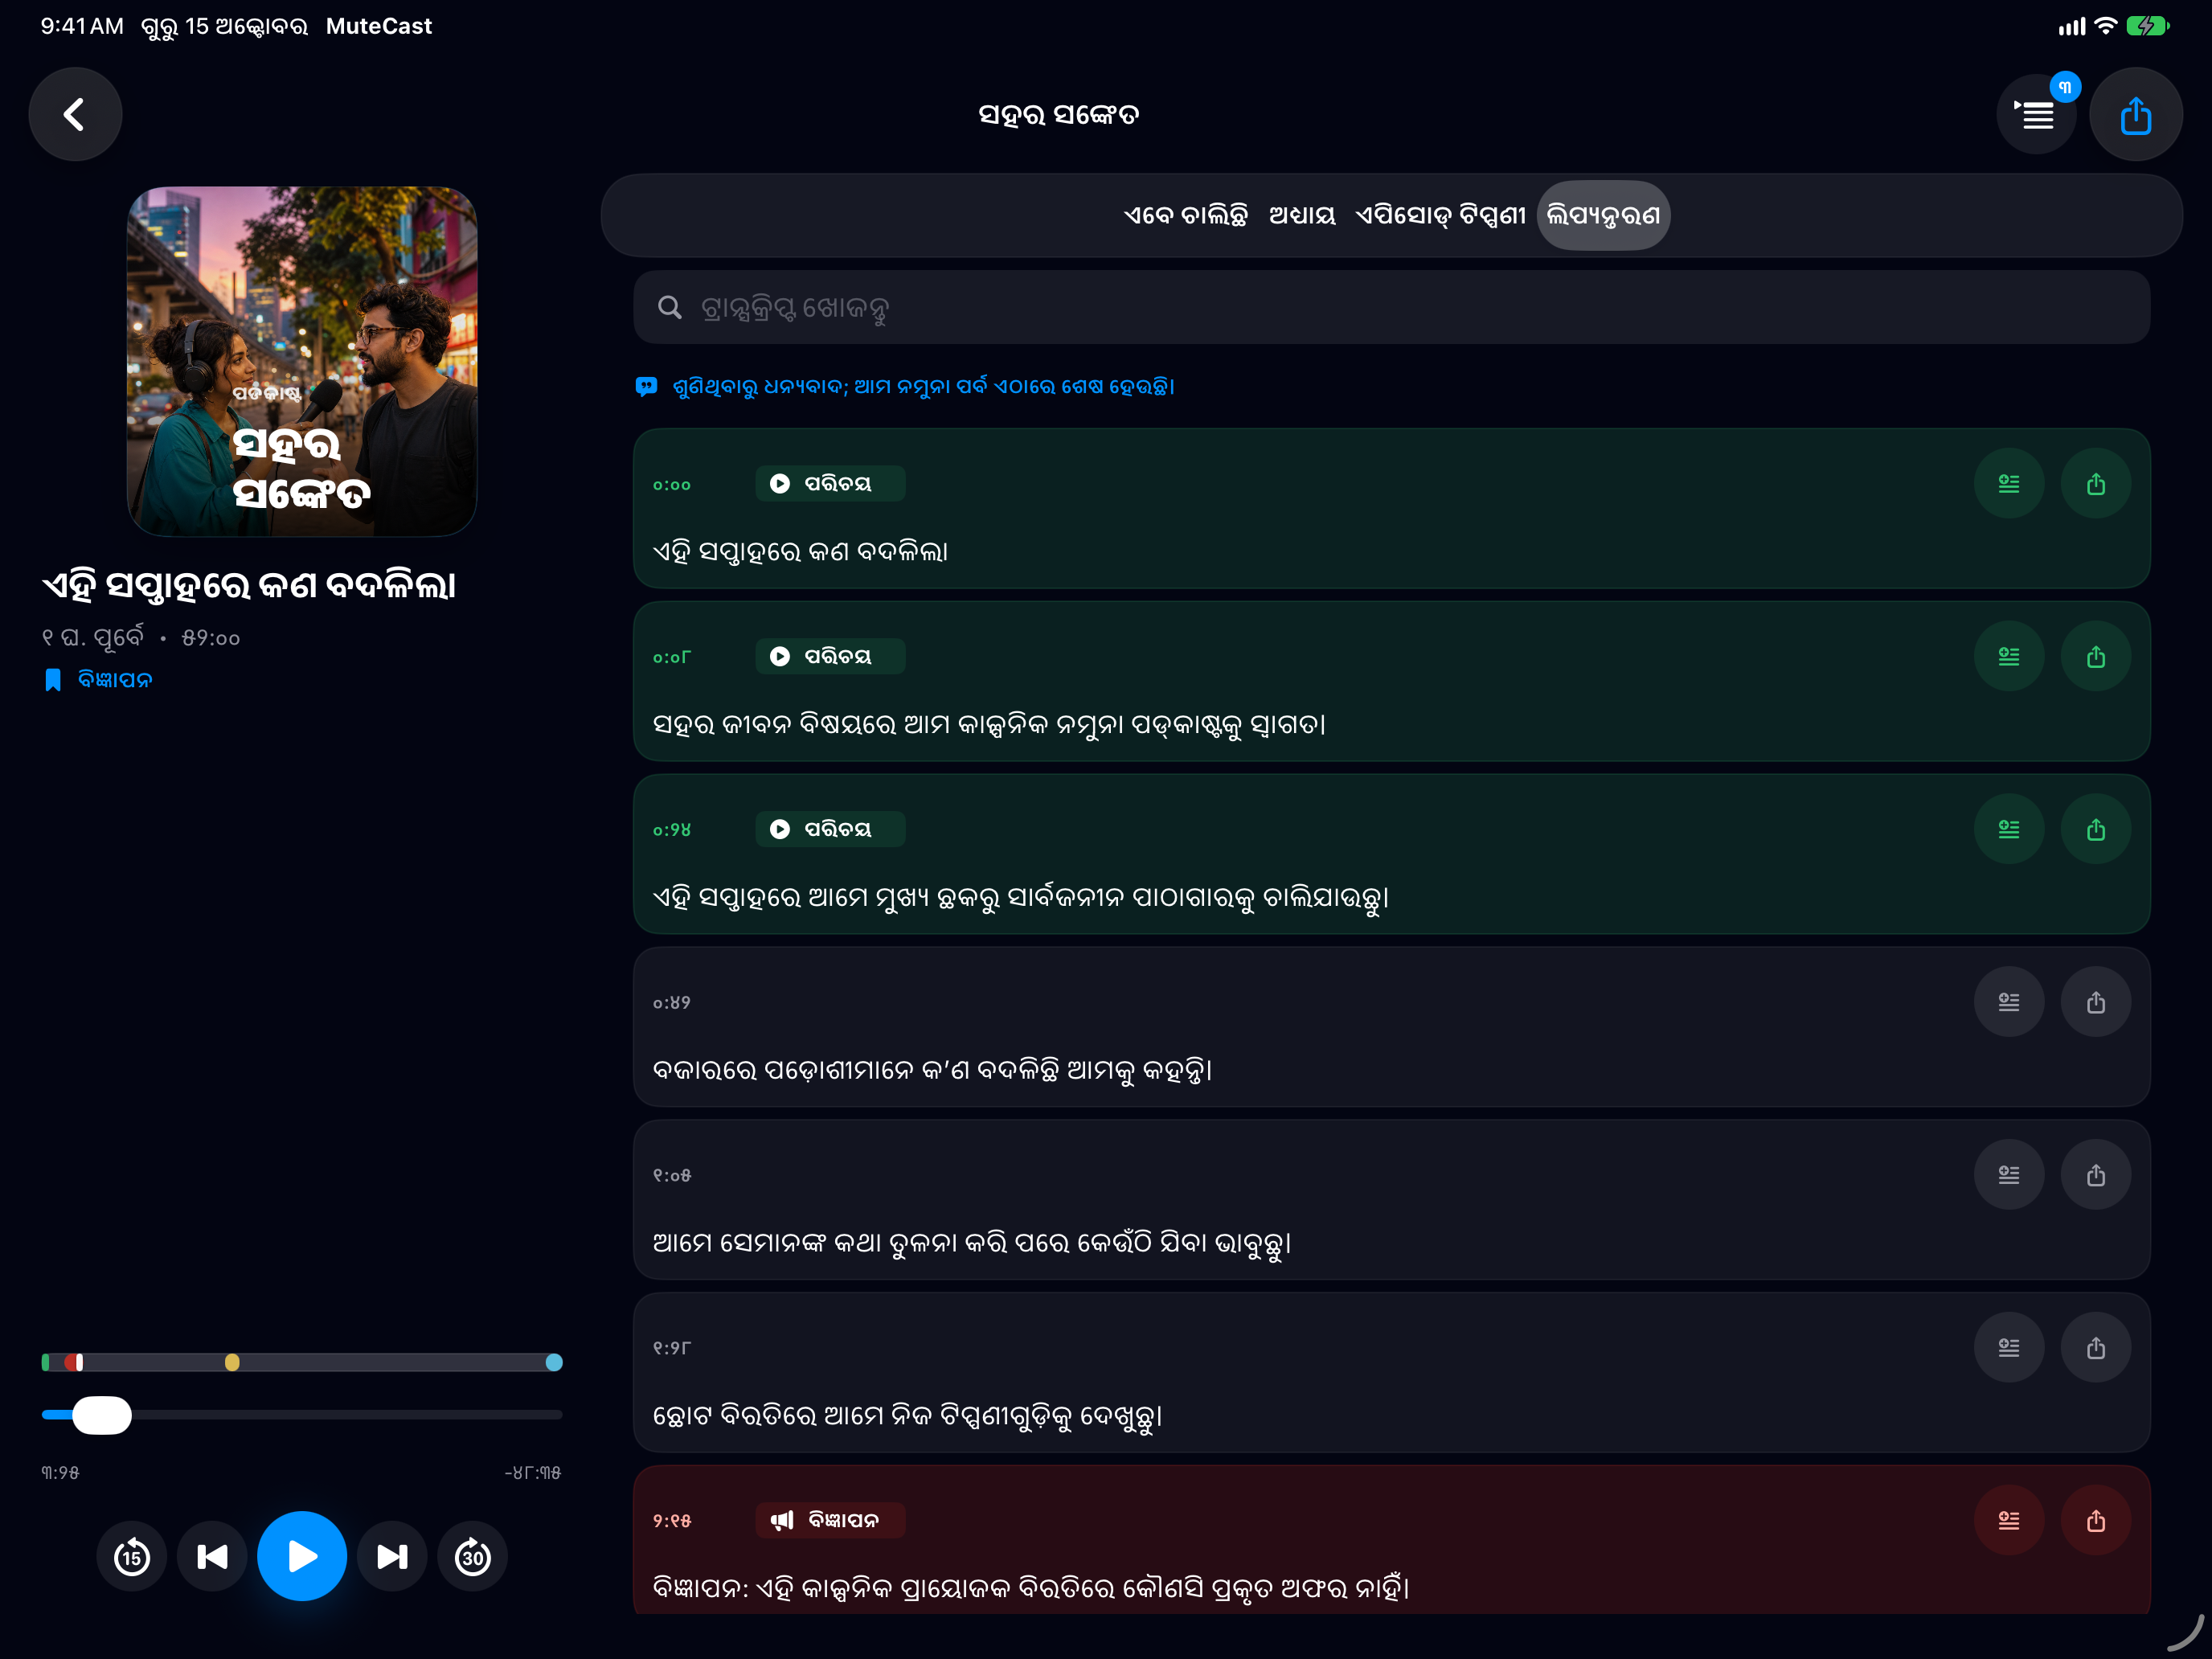Share the ad transcript line at 2:15
2212x1659 pixels.
[x=2096, y=1521]
